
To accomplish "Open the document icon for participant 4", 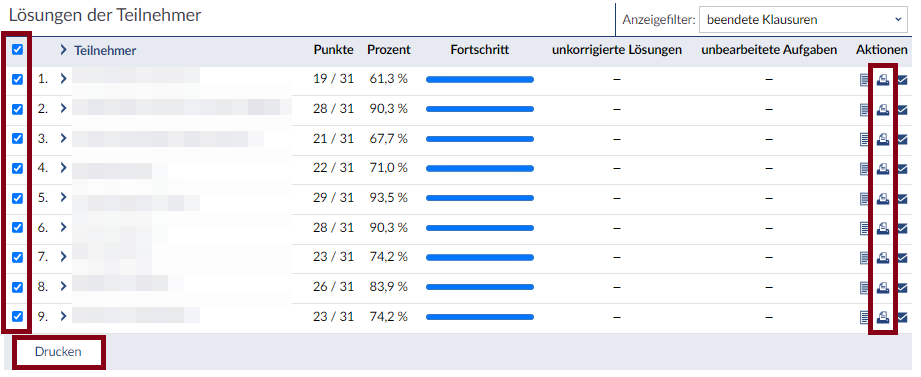I will tap(865, 169).
